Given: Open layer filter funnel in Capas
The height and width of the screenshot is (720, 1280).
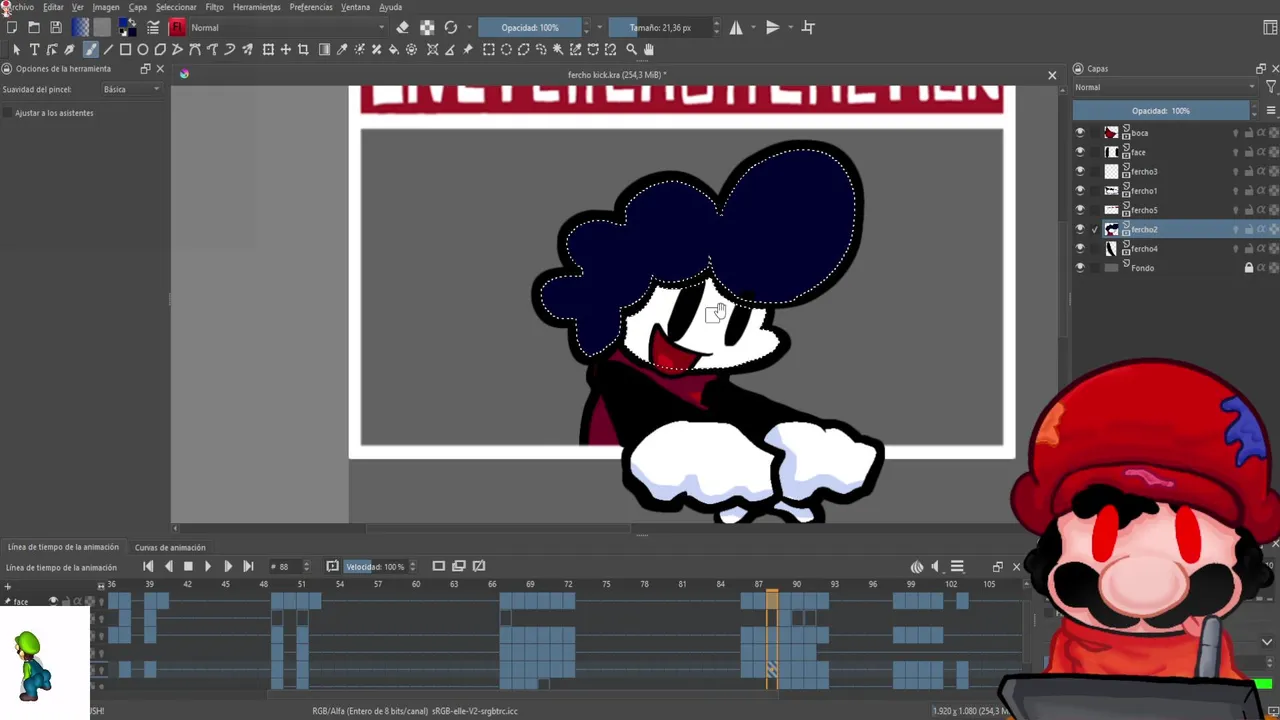Looking at the screenshot, I should pos(1272,87).
